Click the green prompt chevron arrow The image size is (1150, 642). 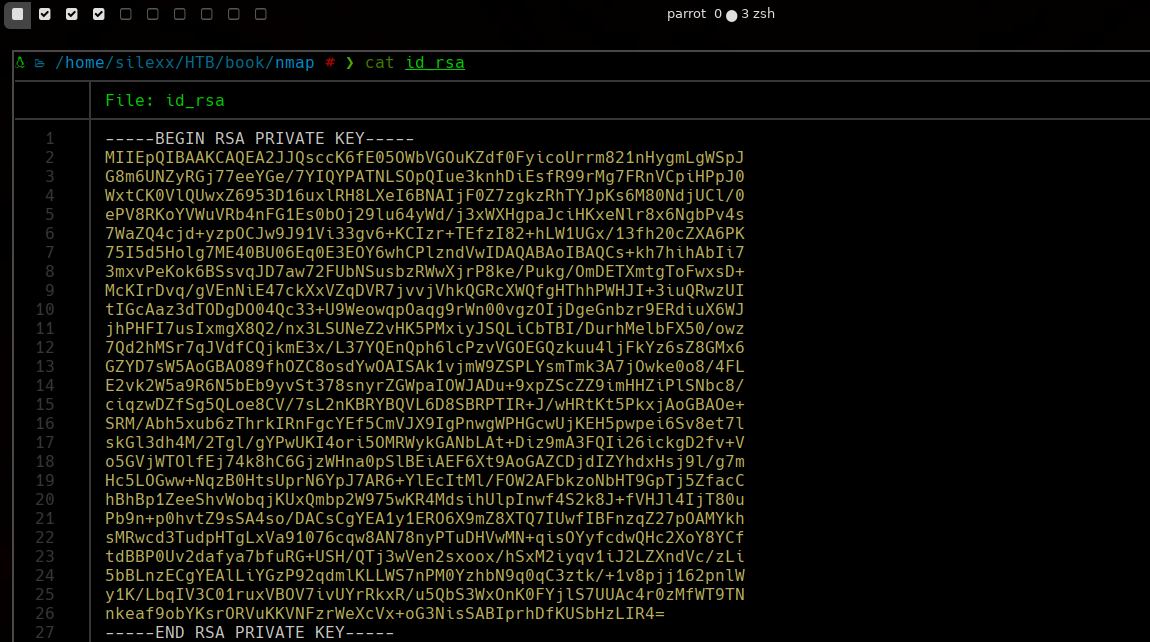[350, 63]
